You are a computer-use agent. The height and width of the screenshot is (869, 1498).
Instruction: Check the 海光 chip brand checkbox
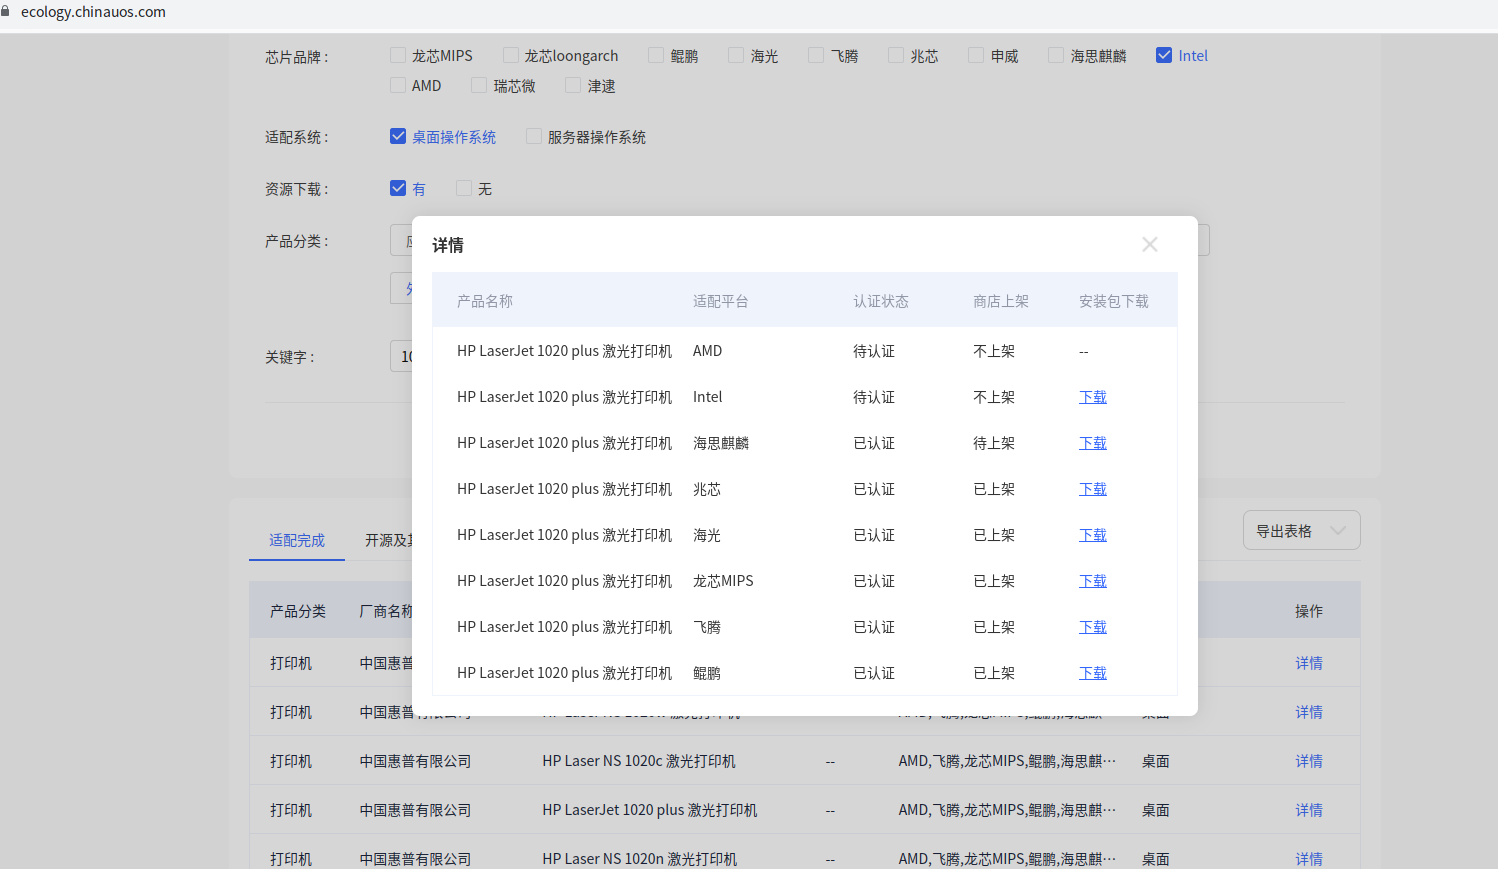[x=736, y=56]
